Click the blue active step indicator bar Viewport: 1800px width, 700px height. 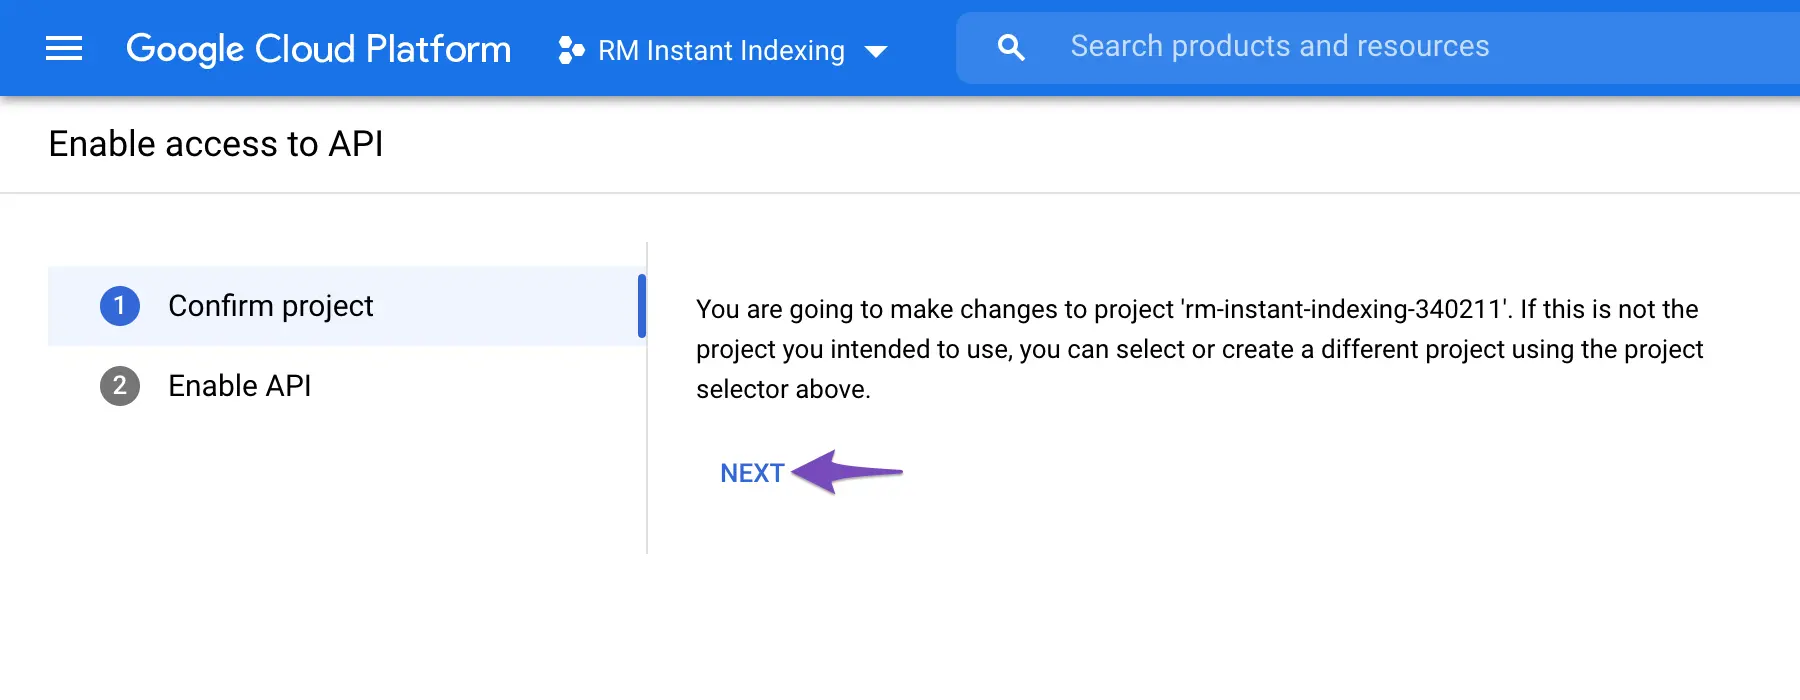[x=642, y=306]
